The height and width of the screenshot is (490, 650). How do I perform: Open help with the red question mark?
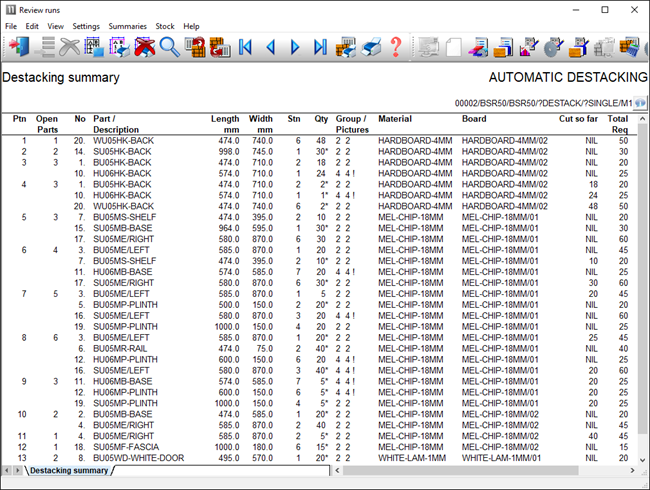coord(396,46)
